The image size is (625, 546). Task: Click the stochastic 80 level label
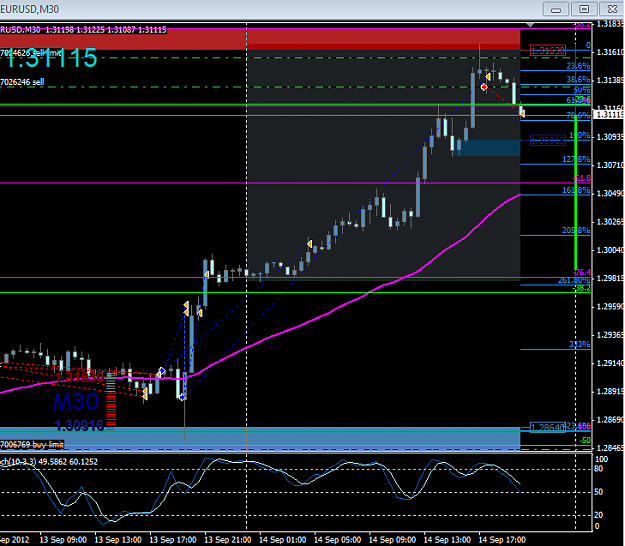pyautogui.click(x=598, y=469)
